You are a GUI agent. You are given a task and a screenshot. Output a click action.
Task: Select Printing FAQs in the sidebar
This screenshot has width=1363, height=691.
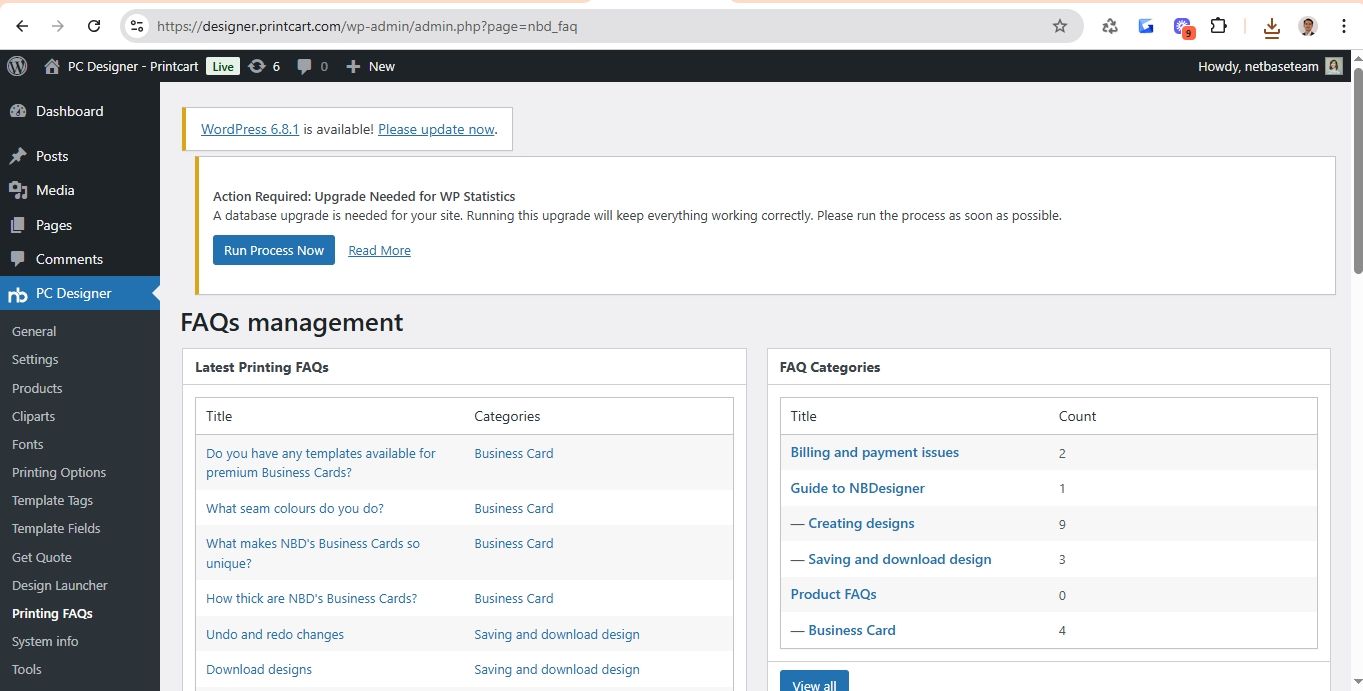pos(51,613)
